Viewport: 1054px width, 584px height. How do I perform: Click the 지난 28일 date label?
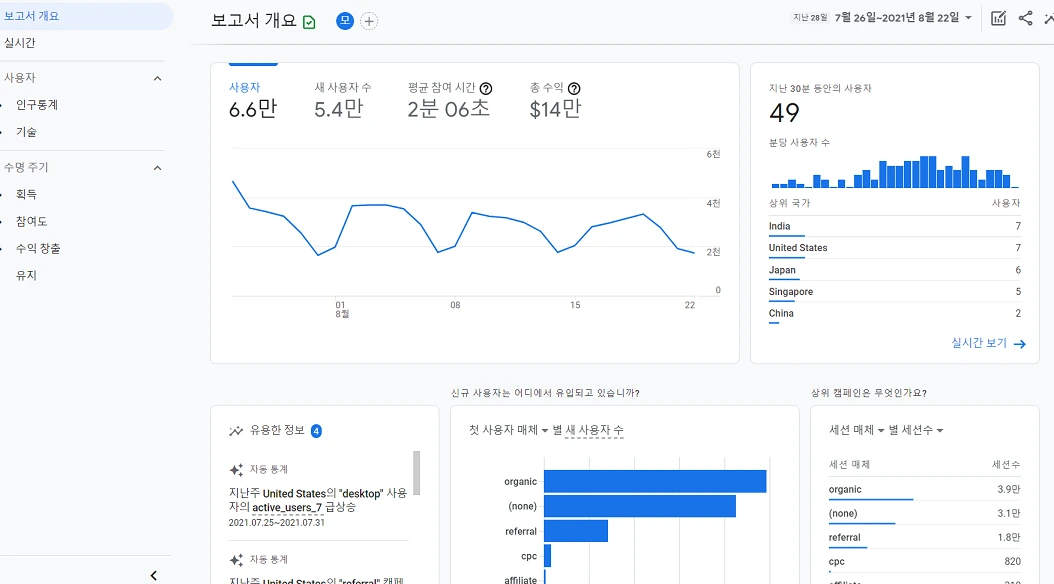pyautogui.click(x=810, y=17)
